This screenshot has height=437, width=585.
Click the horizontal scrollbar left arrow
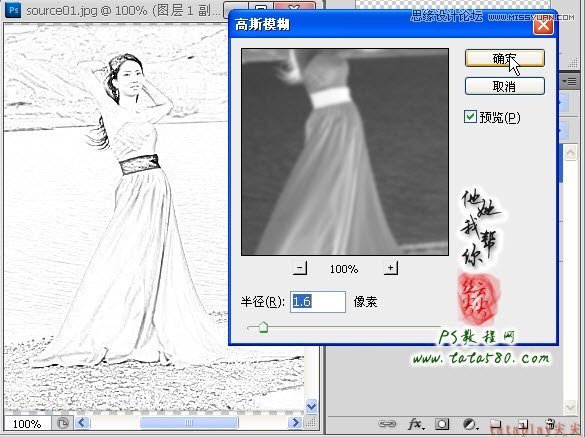[x=82, y=423]
